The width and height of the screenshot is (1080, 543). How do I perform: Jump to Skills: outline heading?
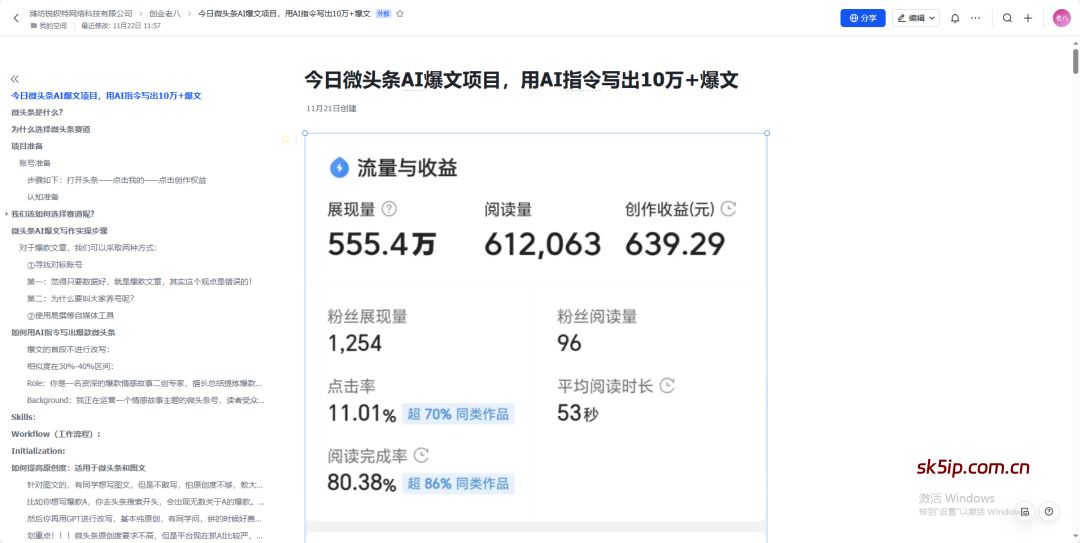[x=23, y=417]
